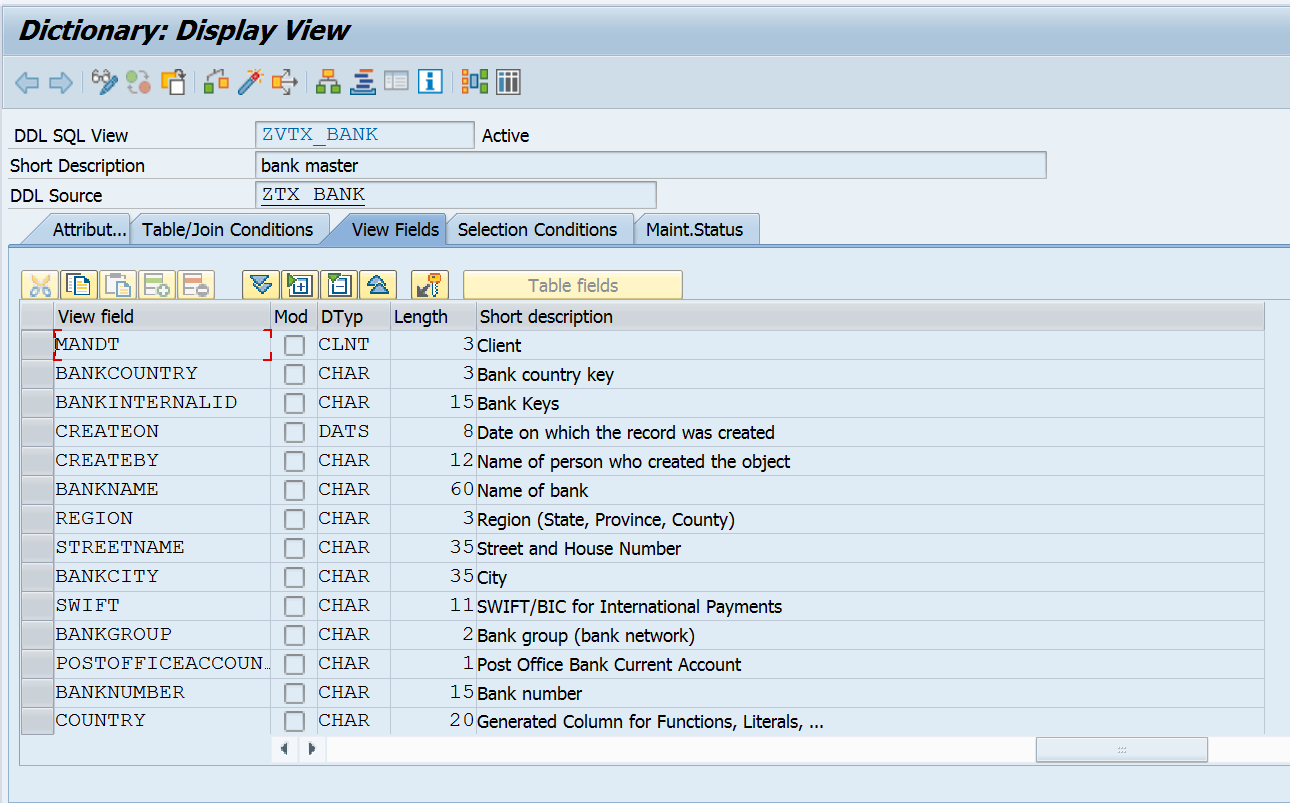The image size is (1290, 803).
Task: Toggle the Mod checkbox for MANDT
Action: coord(289,344)
